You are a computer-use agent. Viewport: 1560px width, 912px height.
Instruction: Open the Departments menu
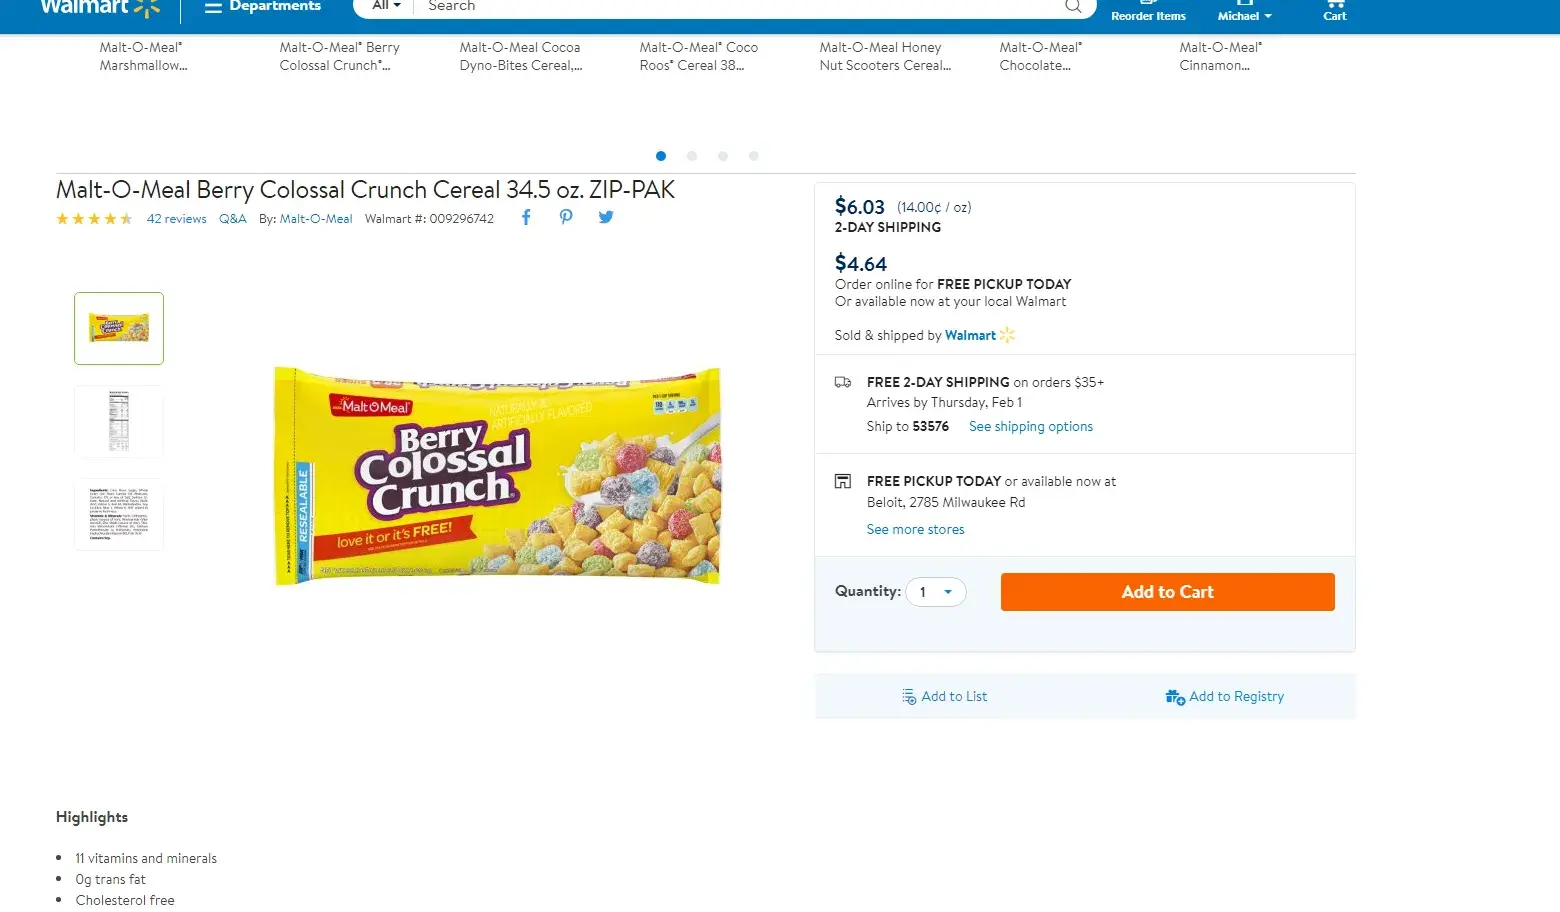coord(262,7)
